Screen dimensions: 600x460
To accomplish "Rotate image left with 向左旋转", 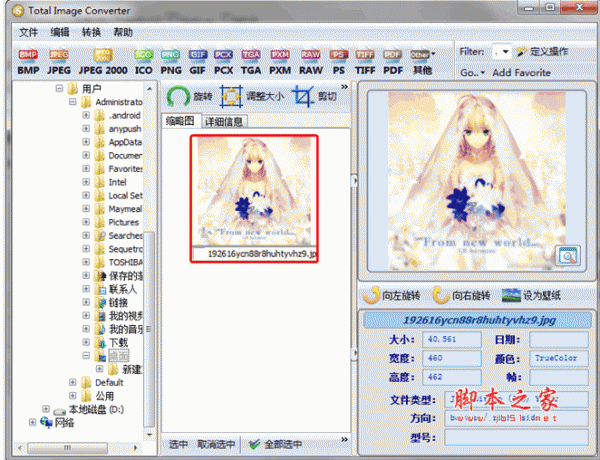I will [391, 295].
